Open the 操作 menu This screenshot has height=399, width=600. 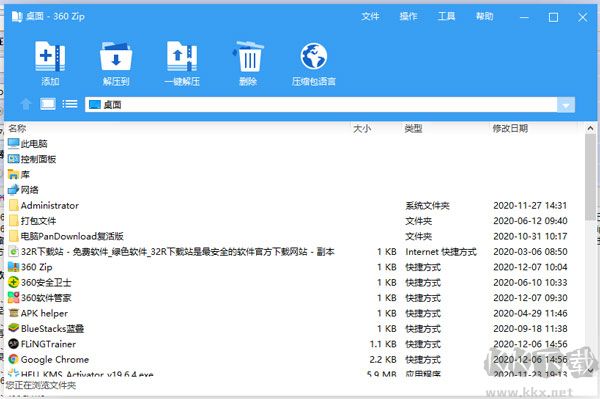pos(408,16)
